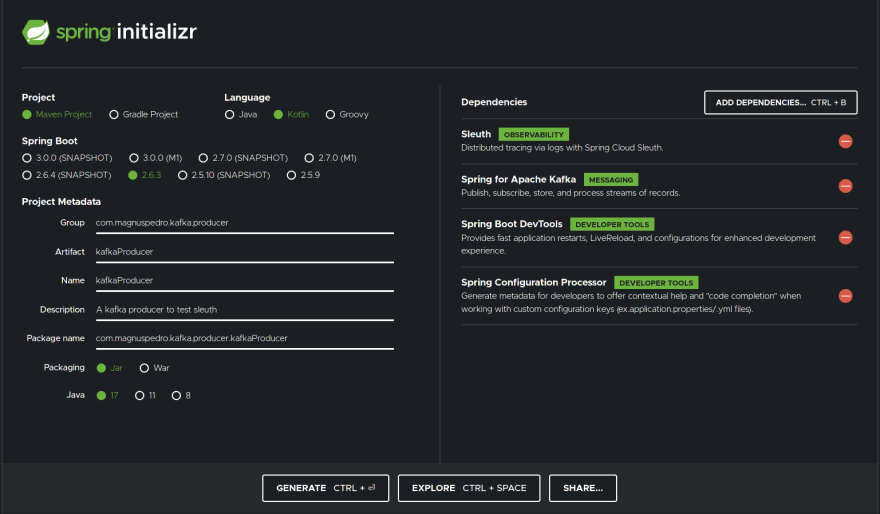Image resolution: width=880 pixels, height=514 pixels.
Task: Select Spring Boot 3.0.0 (M1)
Action: 155,158
